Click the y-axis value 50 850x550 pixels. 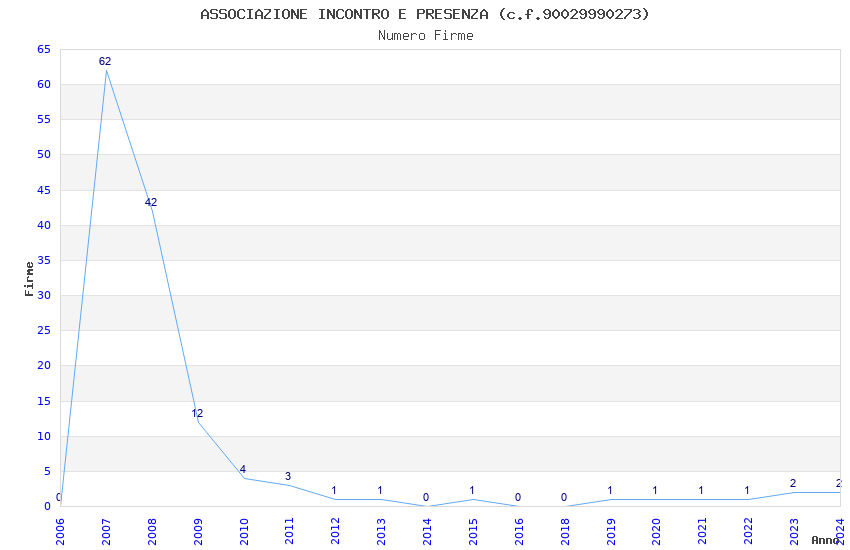tap(44, 154)
